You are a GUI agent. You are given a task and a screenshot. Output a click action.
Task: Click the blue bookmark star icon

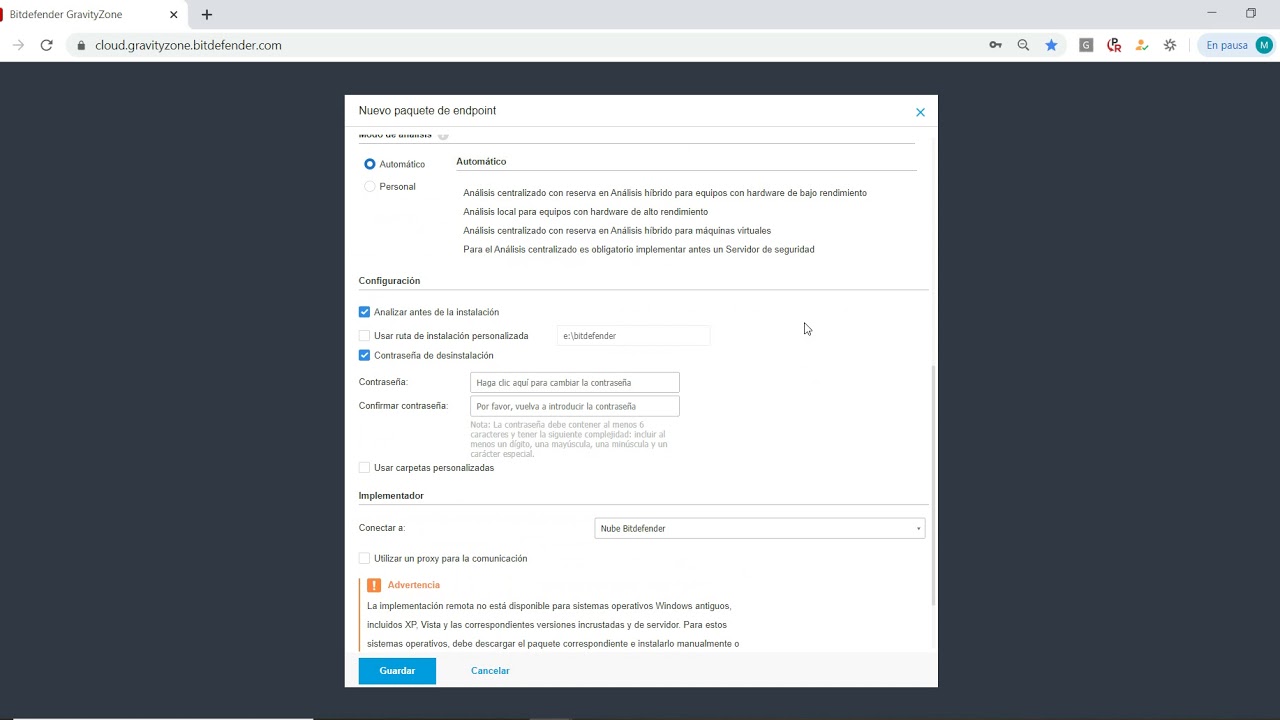pos(1051,45)
